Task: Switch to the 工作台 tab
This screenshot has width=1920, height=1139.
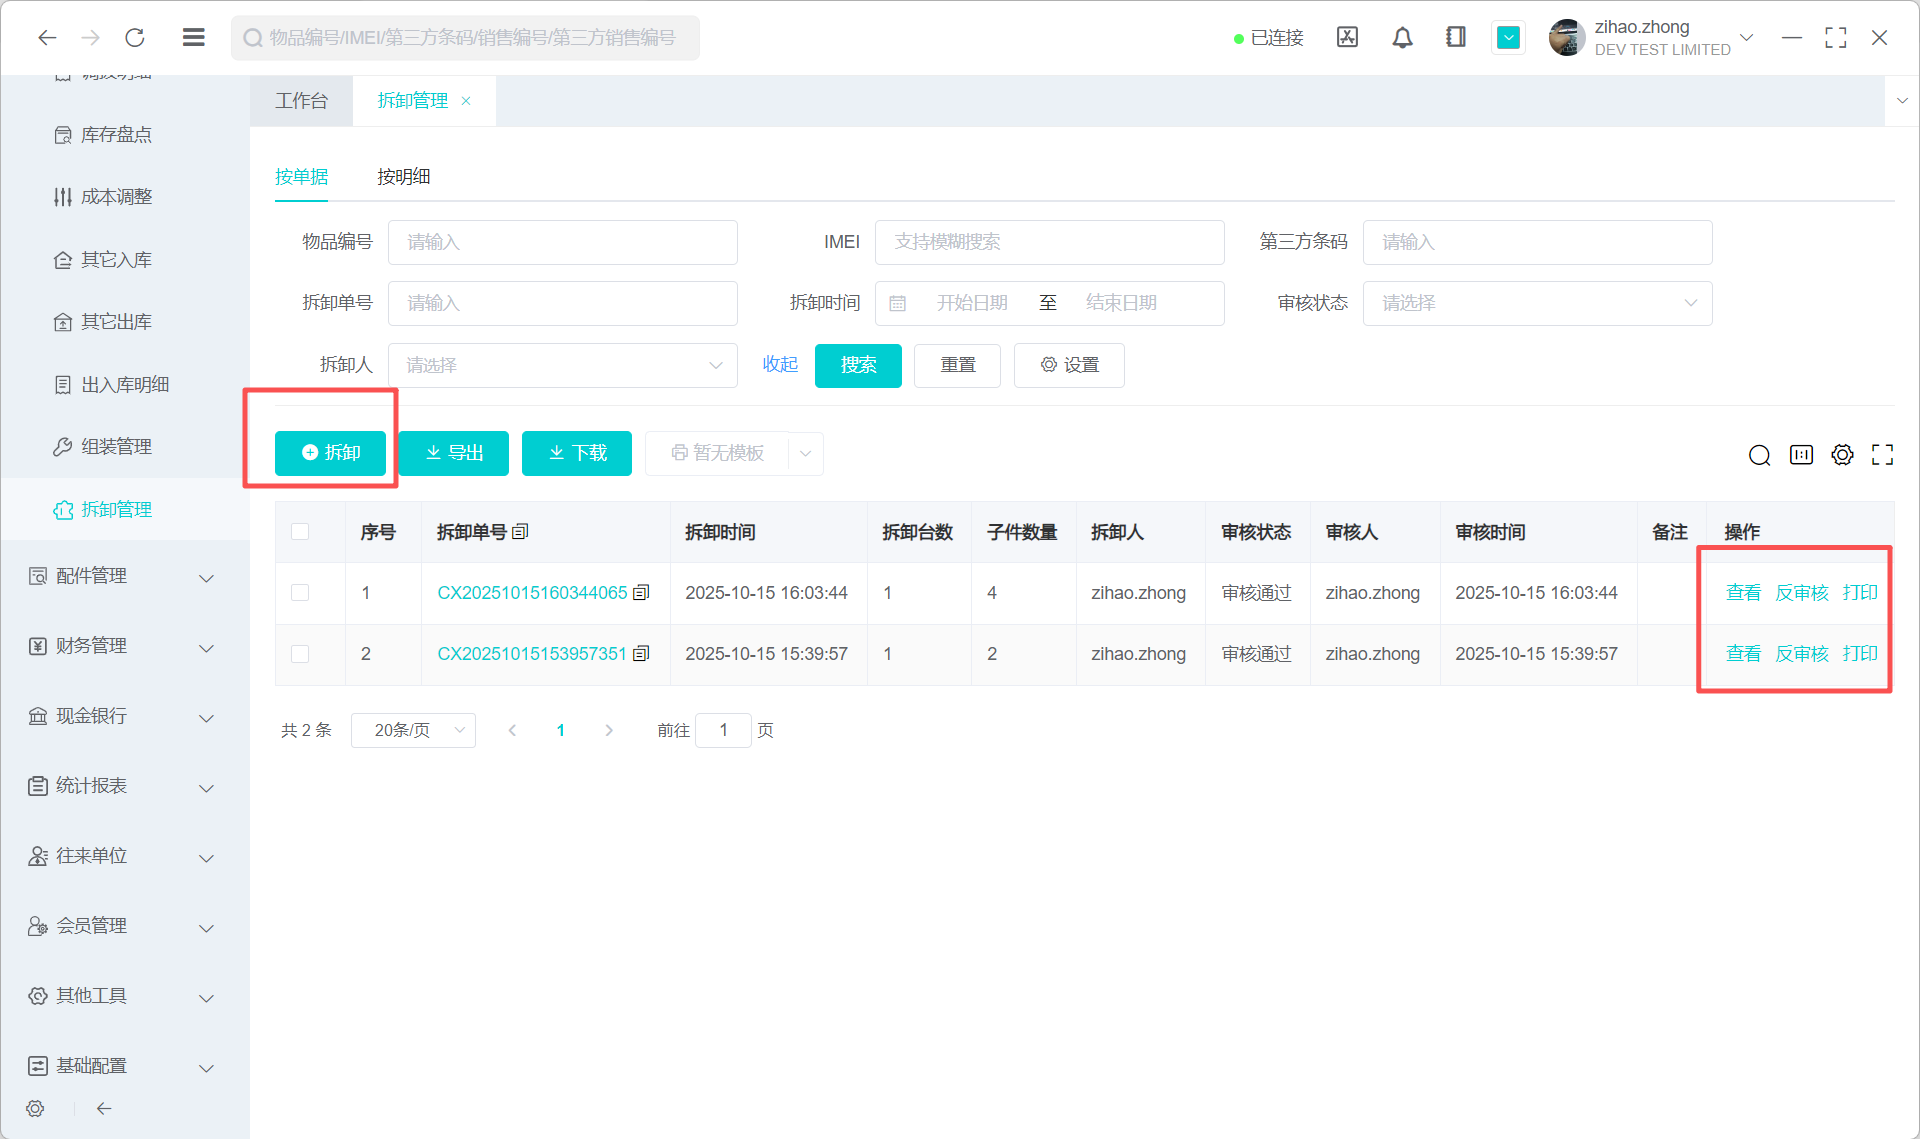Action: [x=301, y=101]
